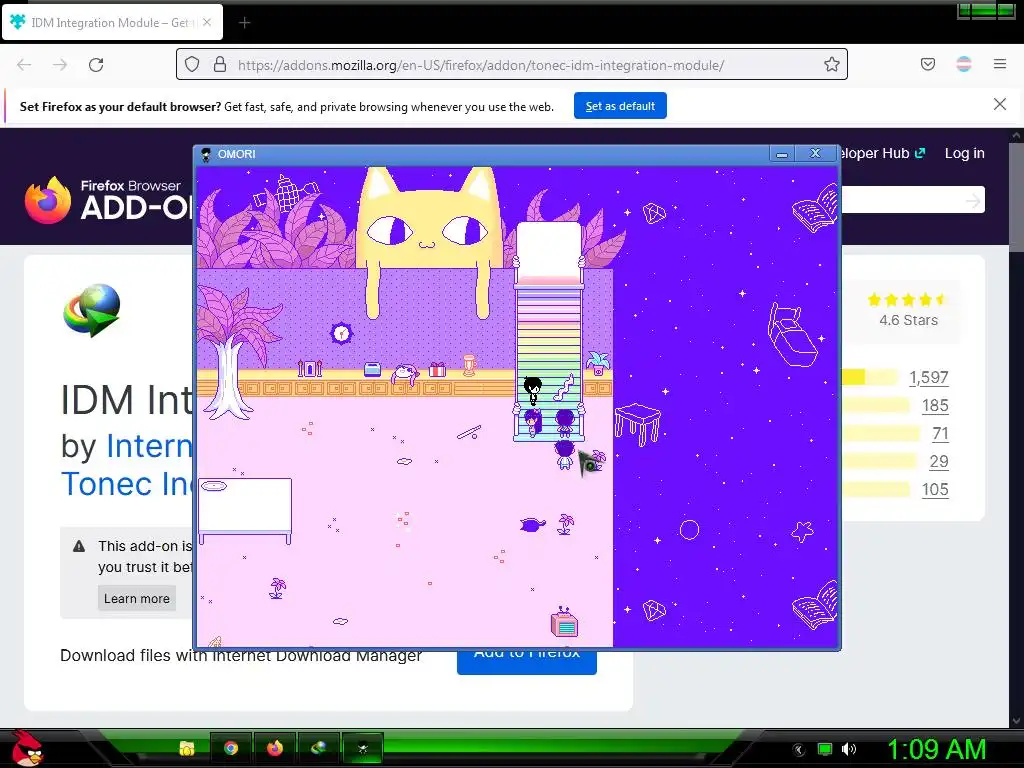Reload the page in Firefox

tap(96, 65)
